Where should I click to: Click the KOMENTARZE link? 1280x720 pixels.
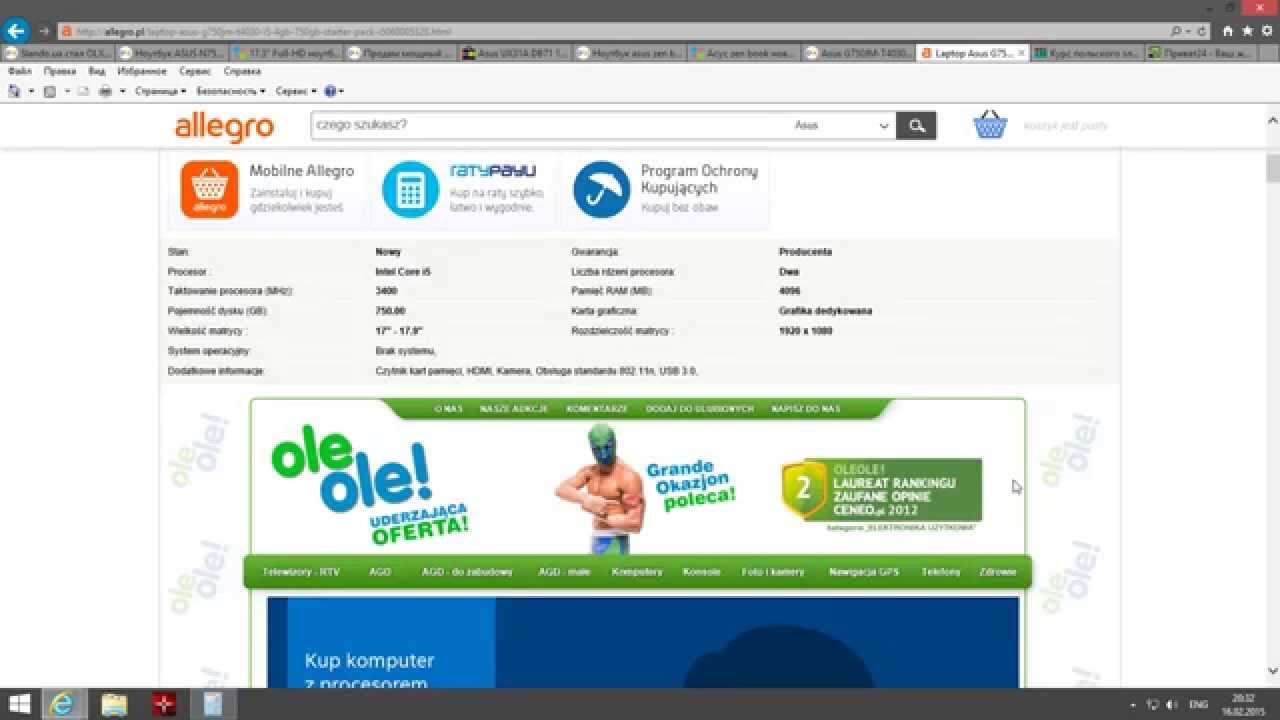[x=597, y=409]
